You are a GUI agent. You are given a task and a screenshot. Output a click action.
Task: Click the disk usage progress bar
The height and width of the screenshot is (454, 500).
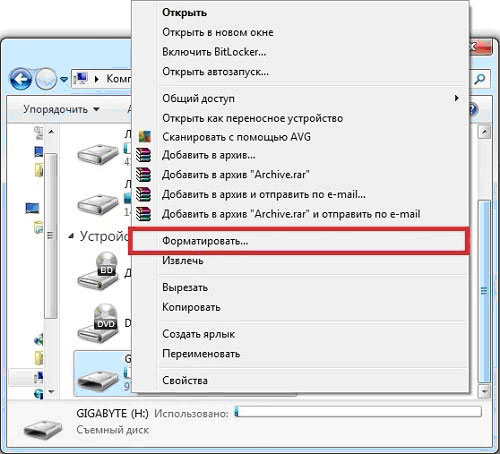click(x=358, y=412)
